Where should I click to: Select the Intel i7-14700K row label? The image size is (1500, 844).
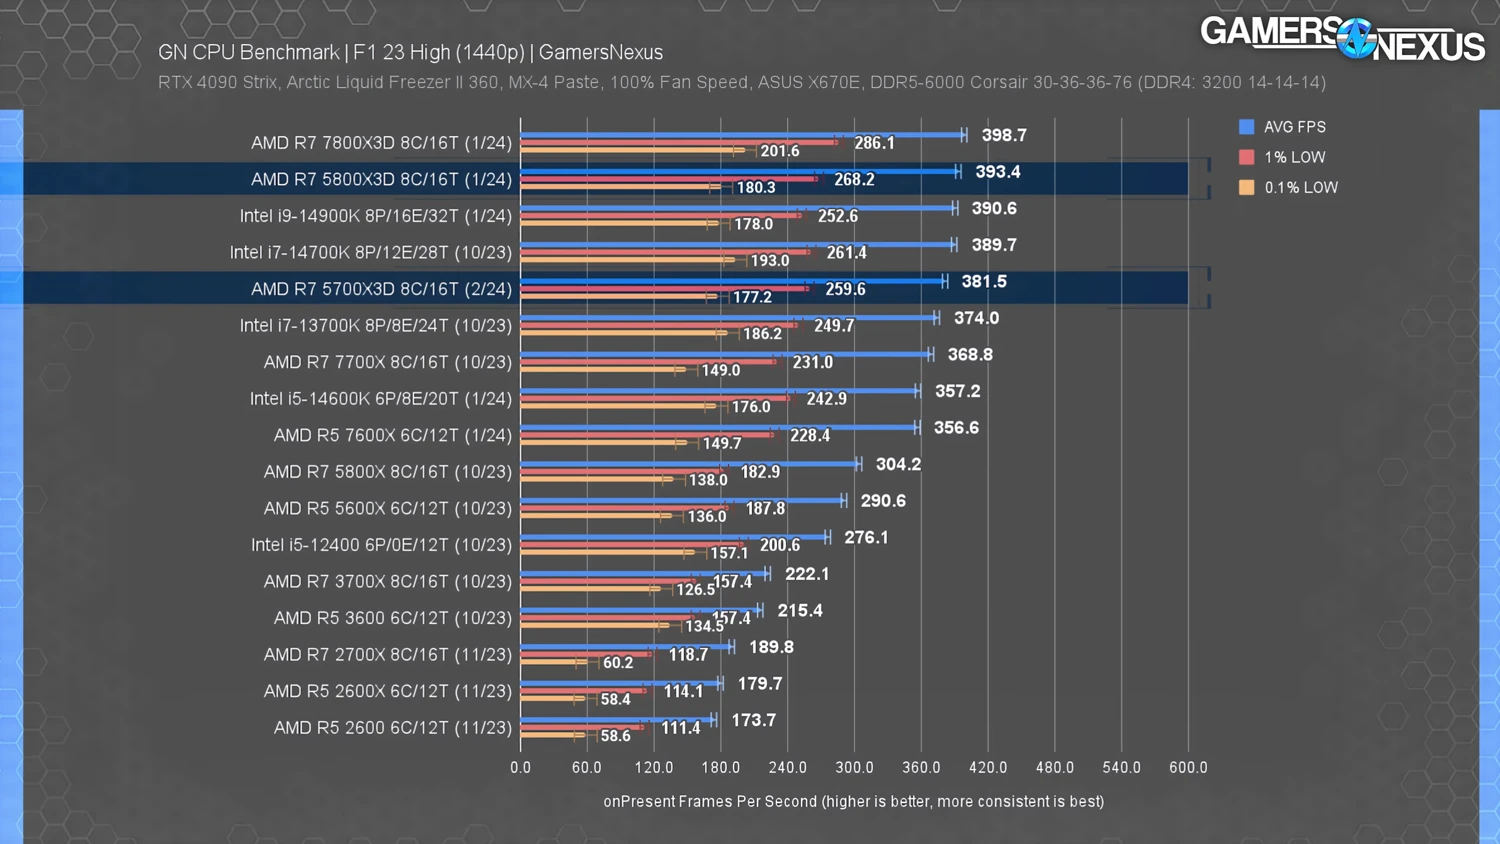click(371, 253)
